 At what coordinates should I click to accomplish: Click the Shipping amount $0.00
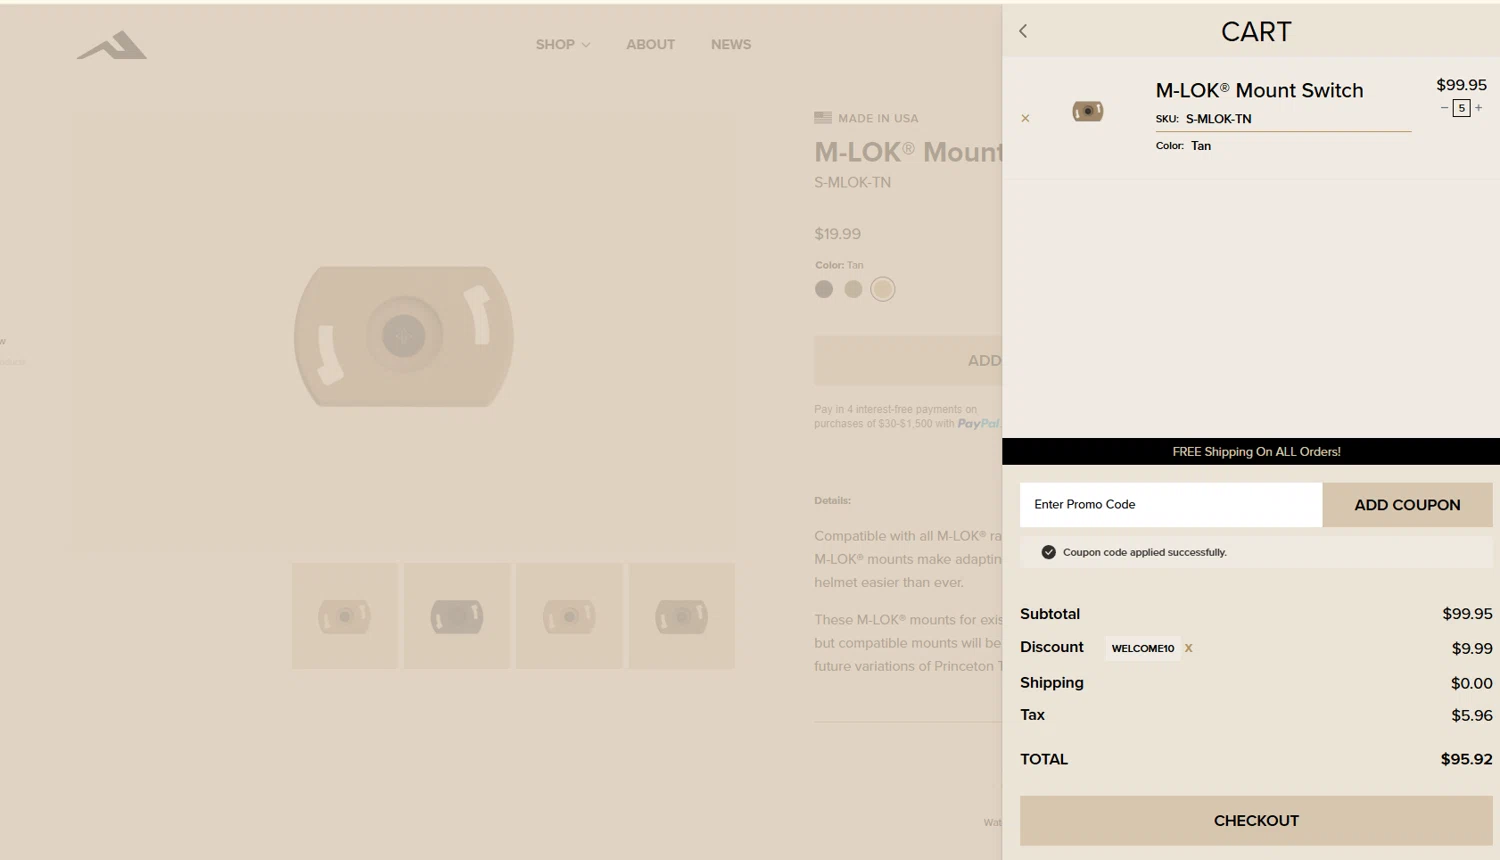1472,683
